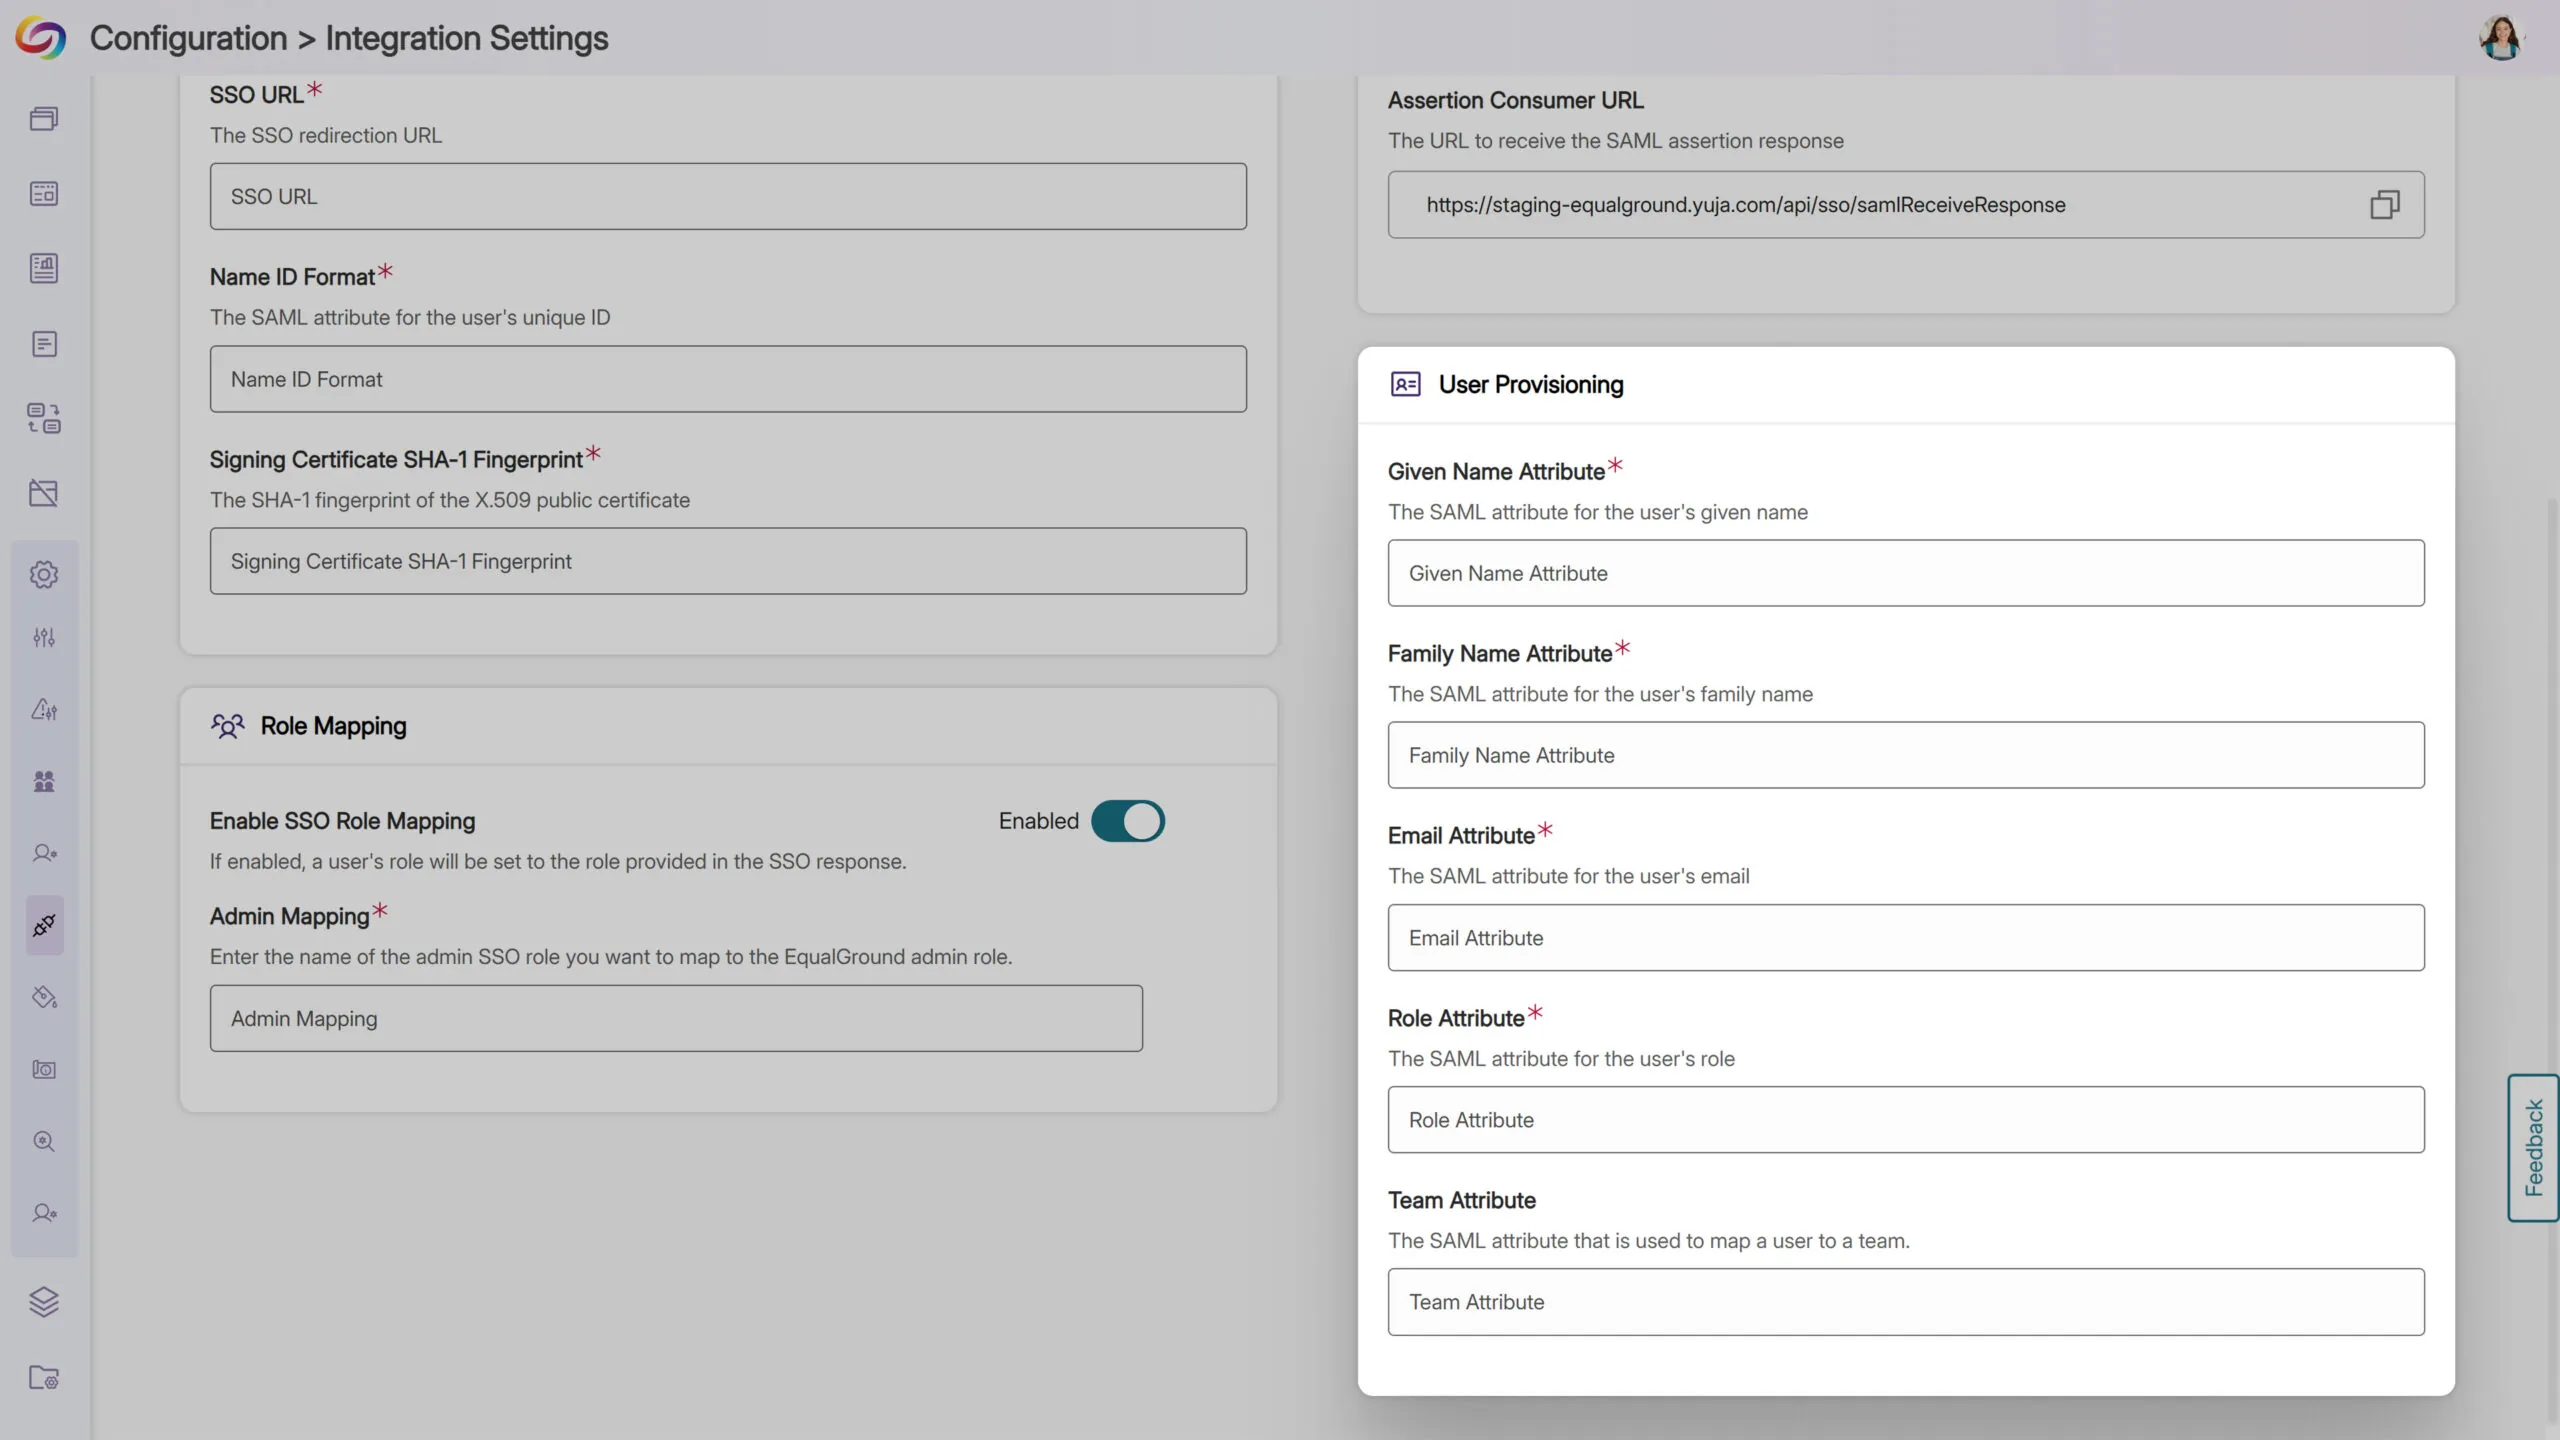2560x1440 pixels.
Task: Open the plug-shaped Integrations sidebar icon
Action: click(44, 925)
